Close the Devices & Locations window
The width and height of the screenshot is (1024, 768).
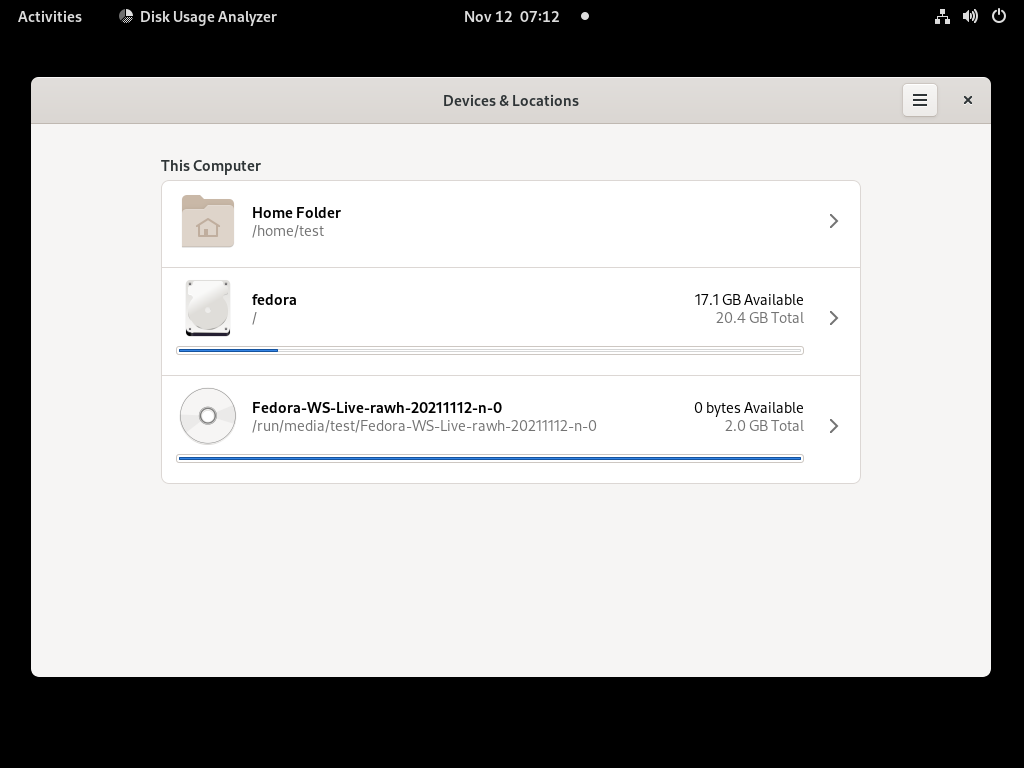(x=968, y=100)
